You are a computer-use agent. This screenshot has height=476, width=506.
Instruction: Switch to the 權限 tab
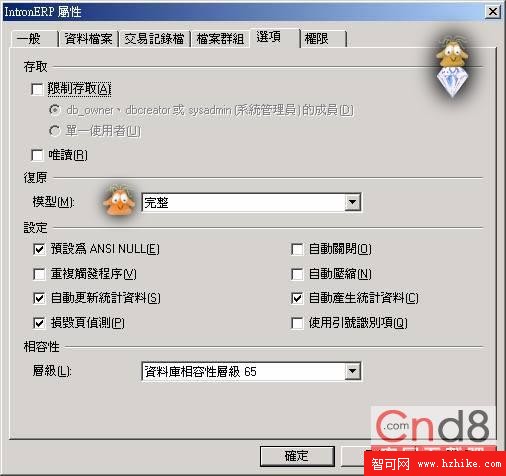pos(323,39)
